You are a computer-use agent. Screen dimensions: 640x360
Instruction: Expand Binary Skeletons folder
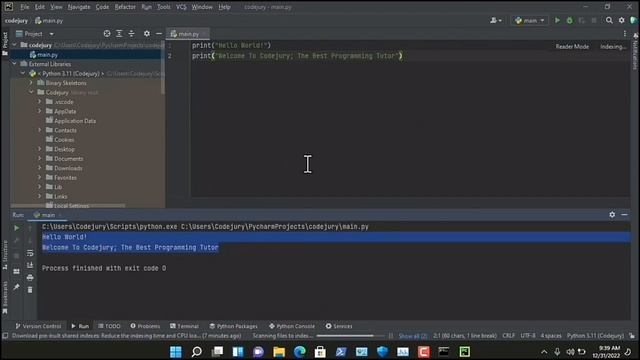(31, 83)
